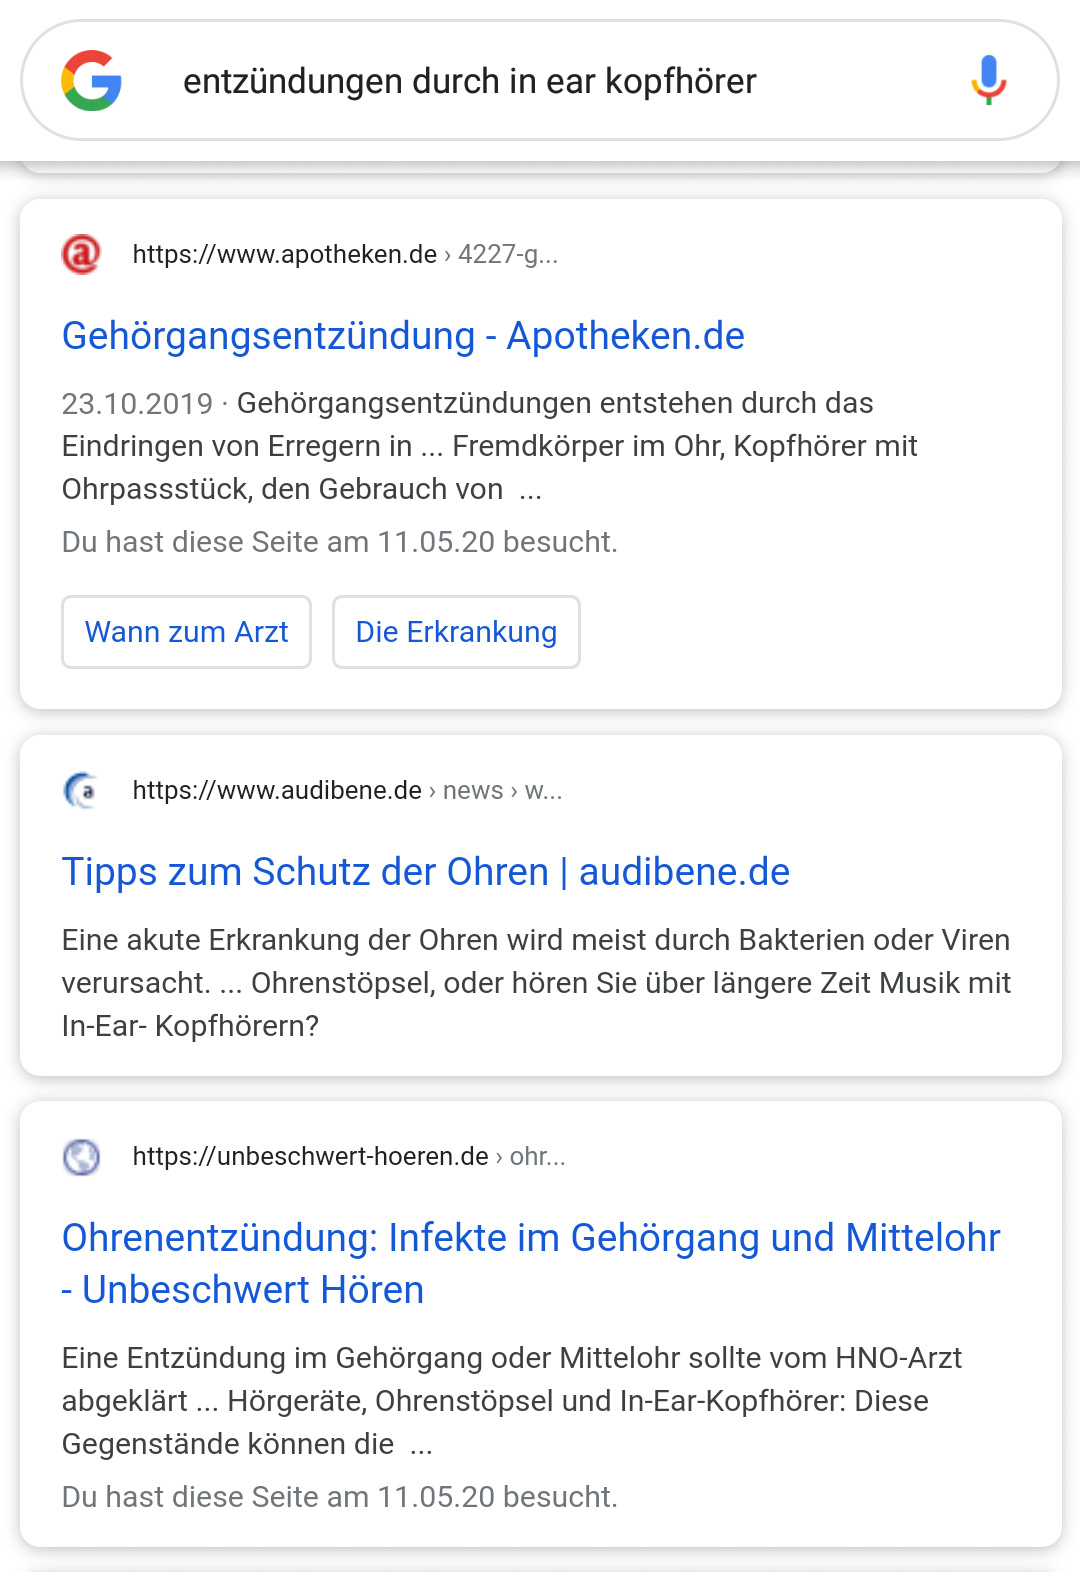Screen dimensions: 1080x1572
Task: Tap the apotheken.de red @ favicon
Action: (x=82, y=254)
